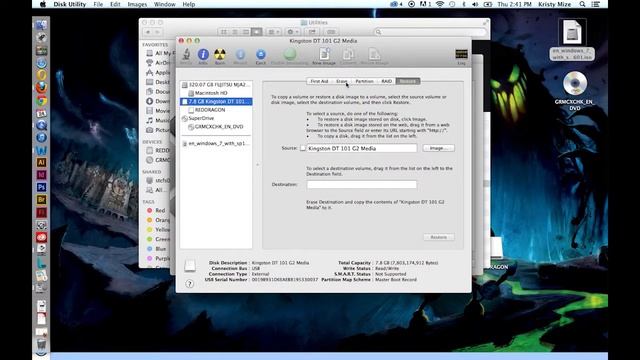Click the Enable Journaling toolbar icon
640x360 pixels.
[x=290, y=54]
